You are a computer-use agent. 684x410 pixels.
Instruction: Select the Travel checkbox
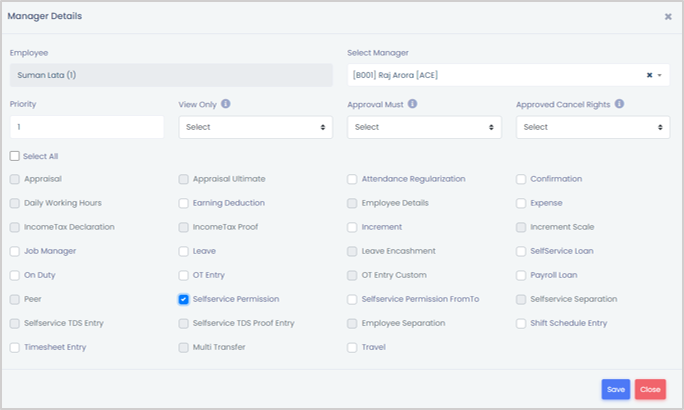point(353,347)
